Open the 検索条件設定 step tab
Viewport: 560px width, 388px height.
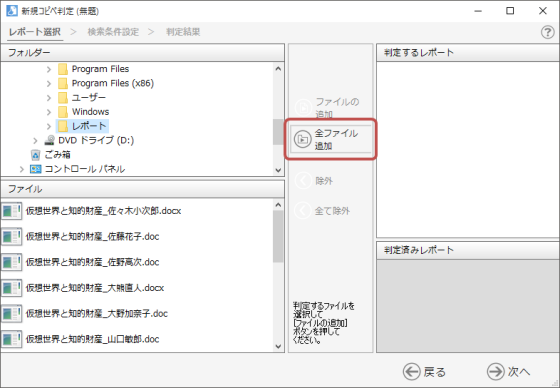click(113, 32)
